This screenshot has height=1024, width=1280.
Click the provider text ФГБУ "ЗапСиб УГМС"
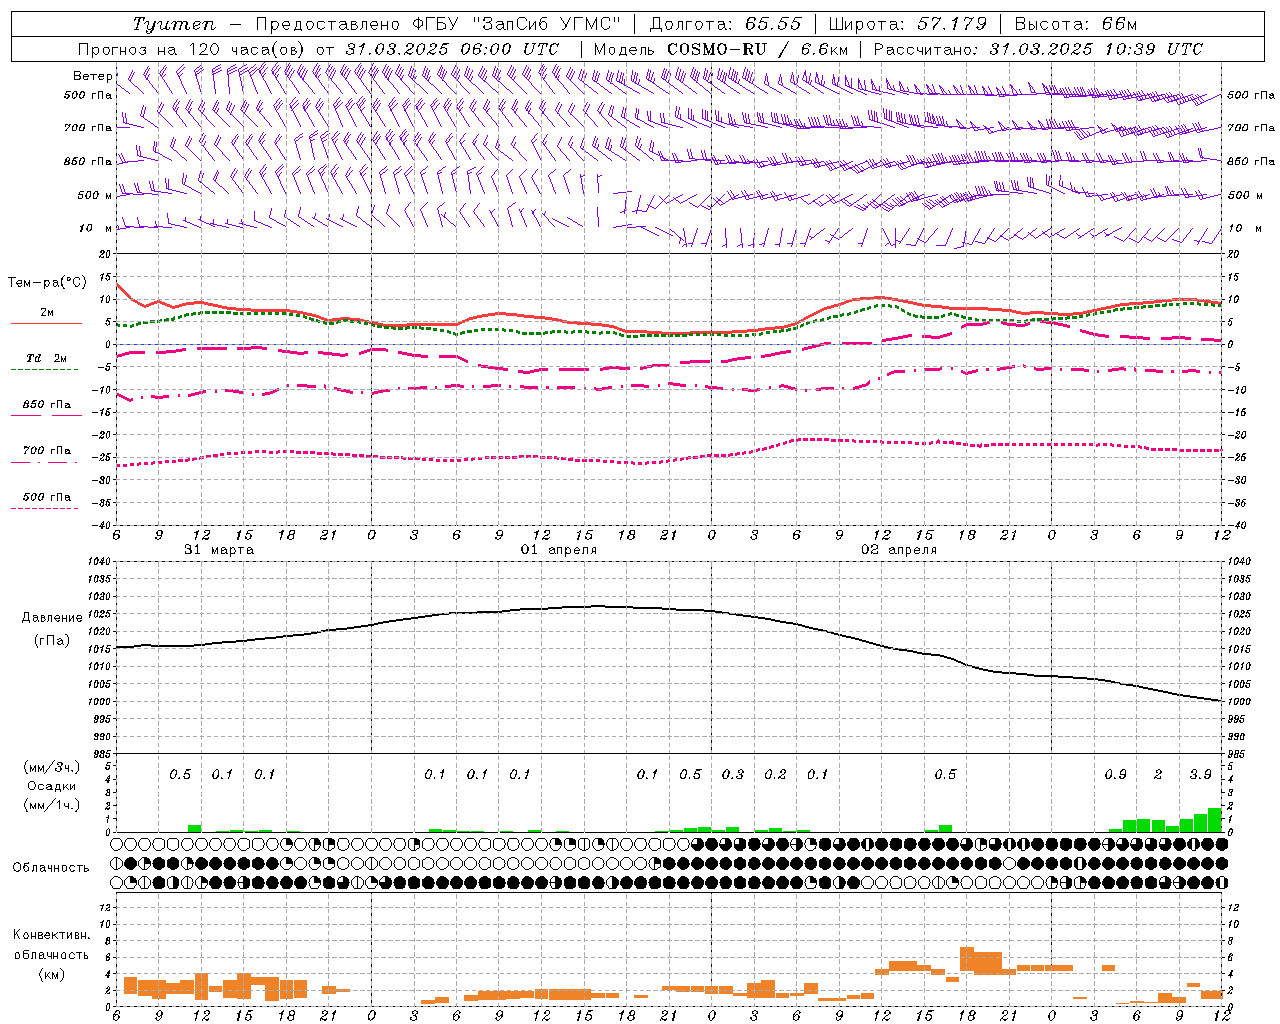[516, 24]
